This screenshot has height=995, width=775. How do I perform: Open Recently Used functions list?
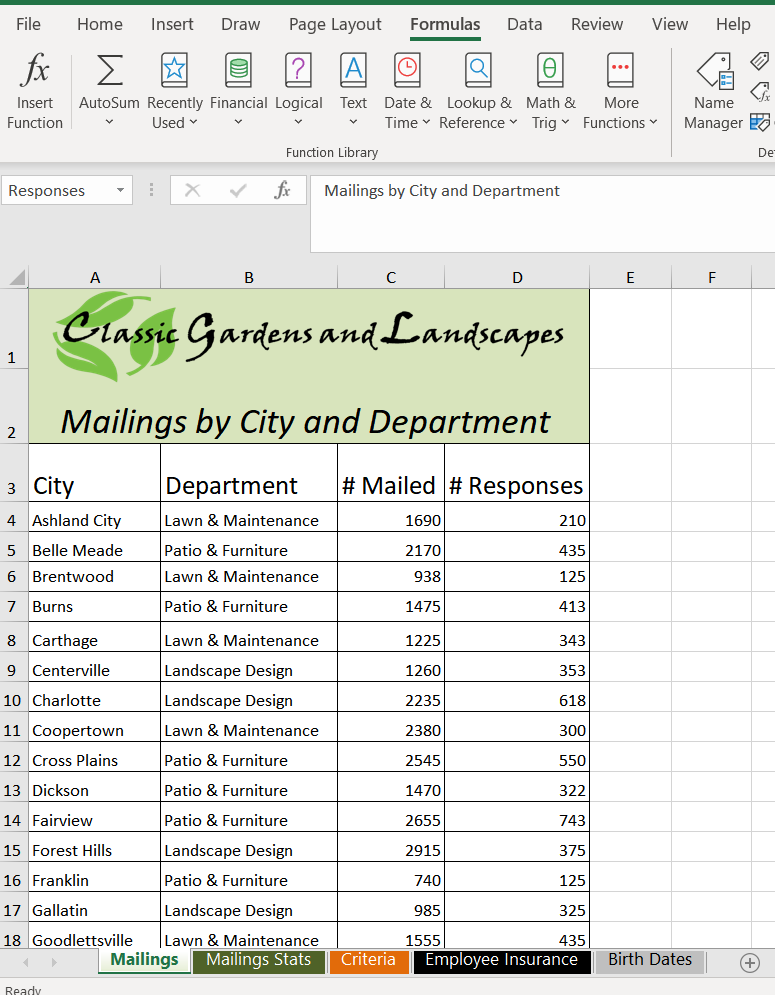tap(175, 92)
